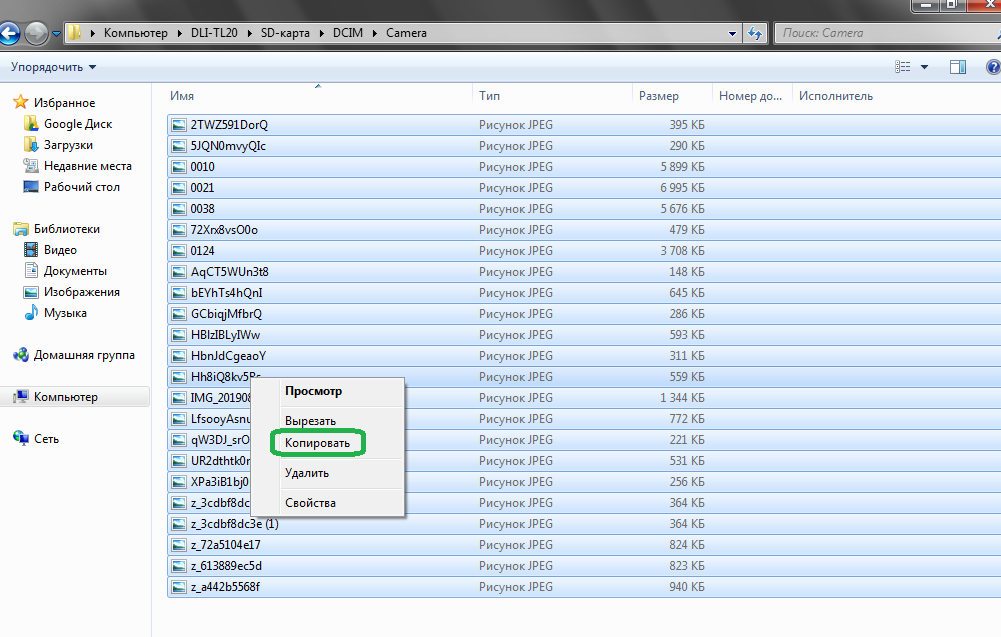This screenshot has height=637, width=1001.
Task: Toggle the preview pane button
Action: click(x=957, y=67)
